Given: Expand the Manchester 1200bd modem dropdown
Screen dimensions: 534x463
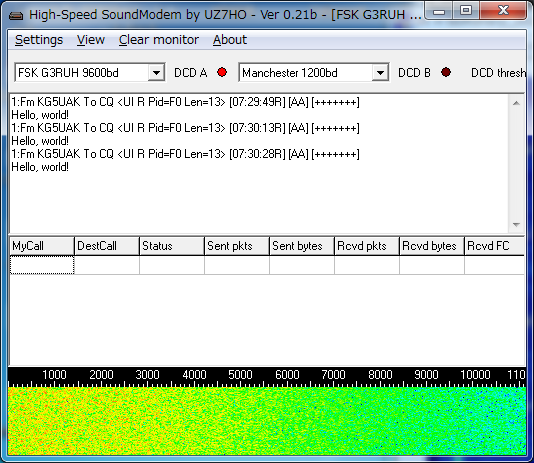Looking at the screenshot, I should 380,73.
